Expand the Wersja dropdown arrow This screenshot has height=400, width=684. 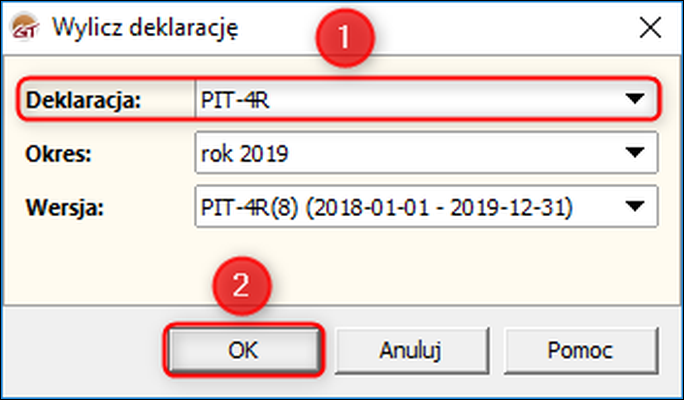635,206
